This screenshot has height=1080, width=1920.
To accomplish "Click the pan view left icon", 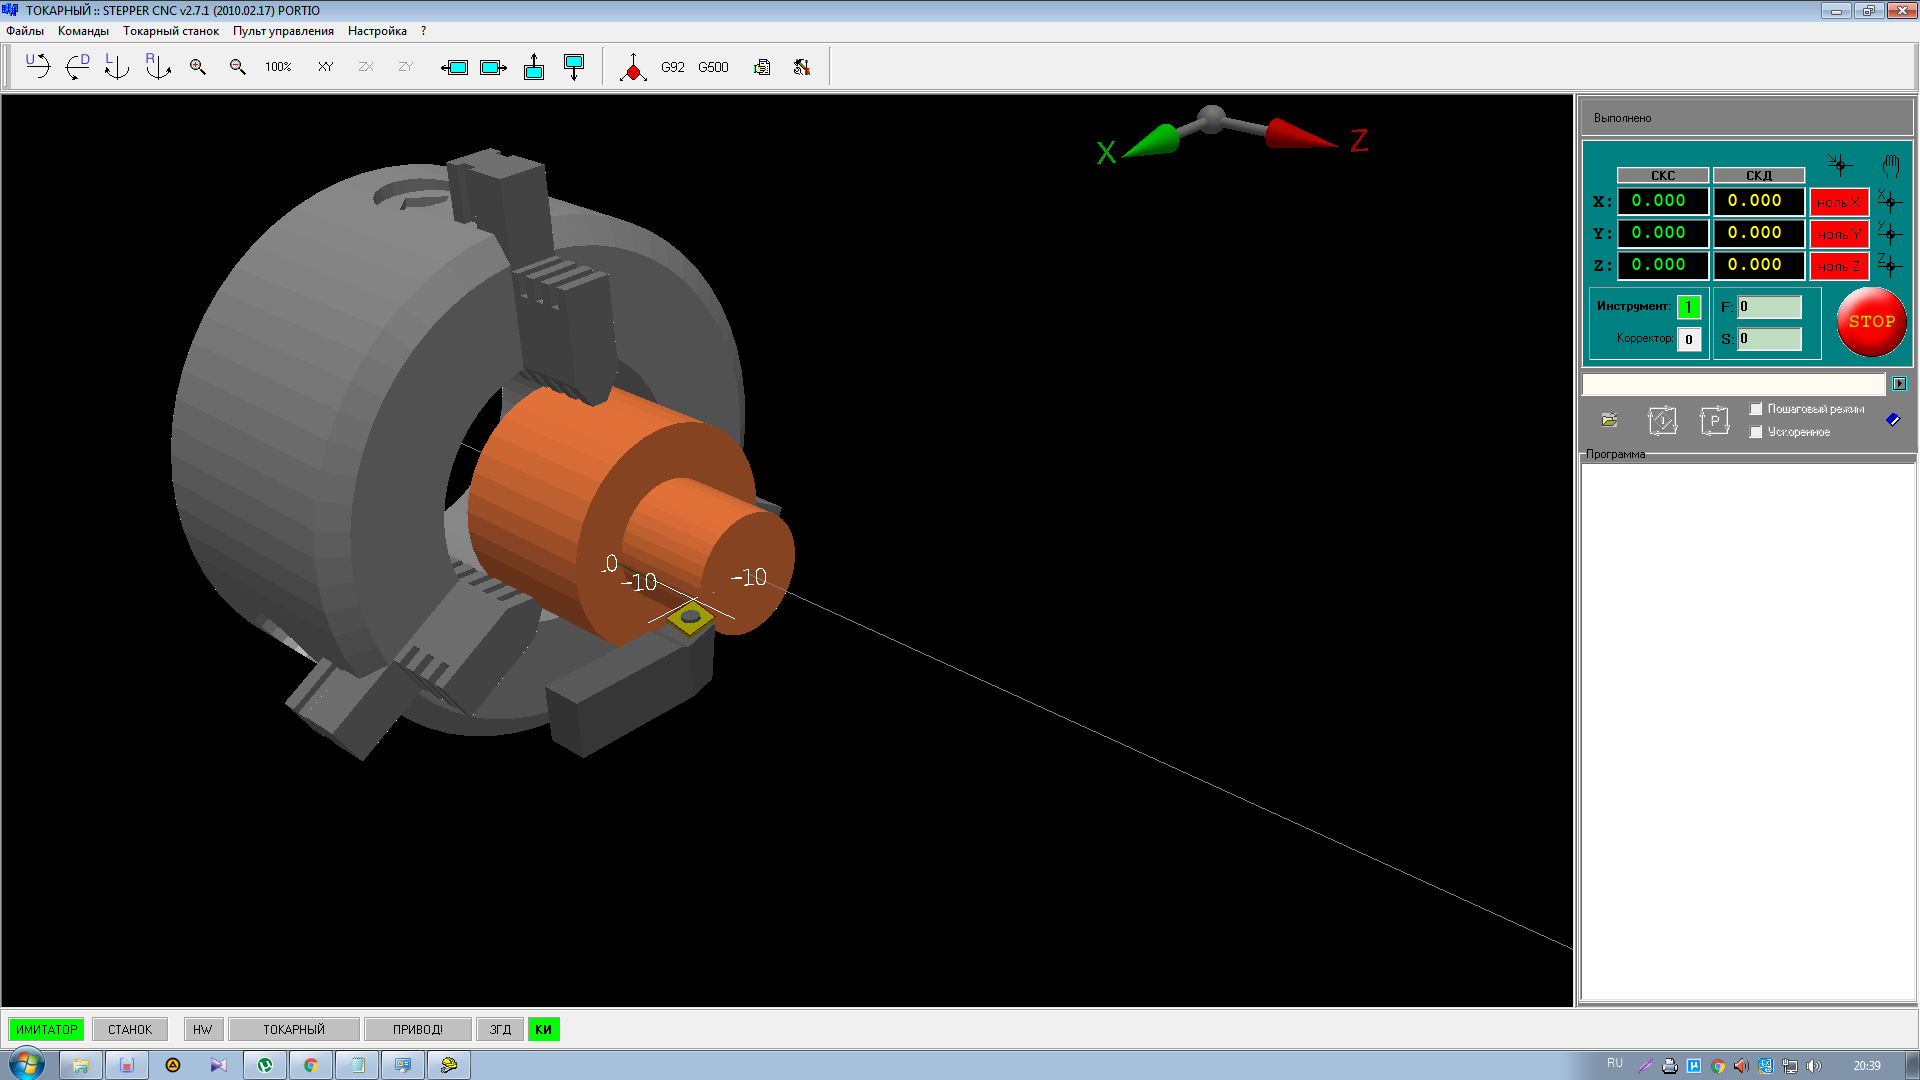I will click(x=454, y=67).
